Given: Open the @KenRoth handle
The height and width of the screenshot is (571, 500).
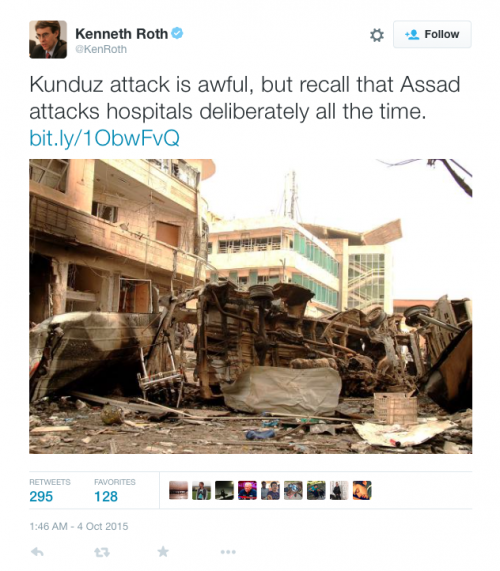Looking at the screenshot, I should tap(101, 49).
